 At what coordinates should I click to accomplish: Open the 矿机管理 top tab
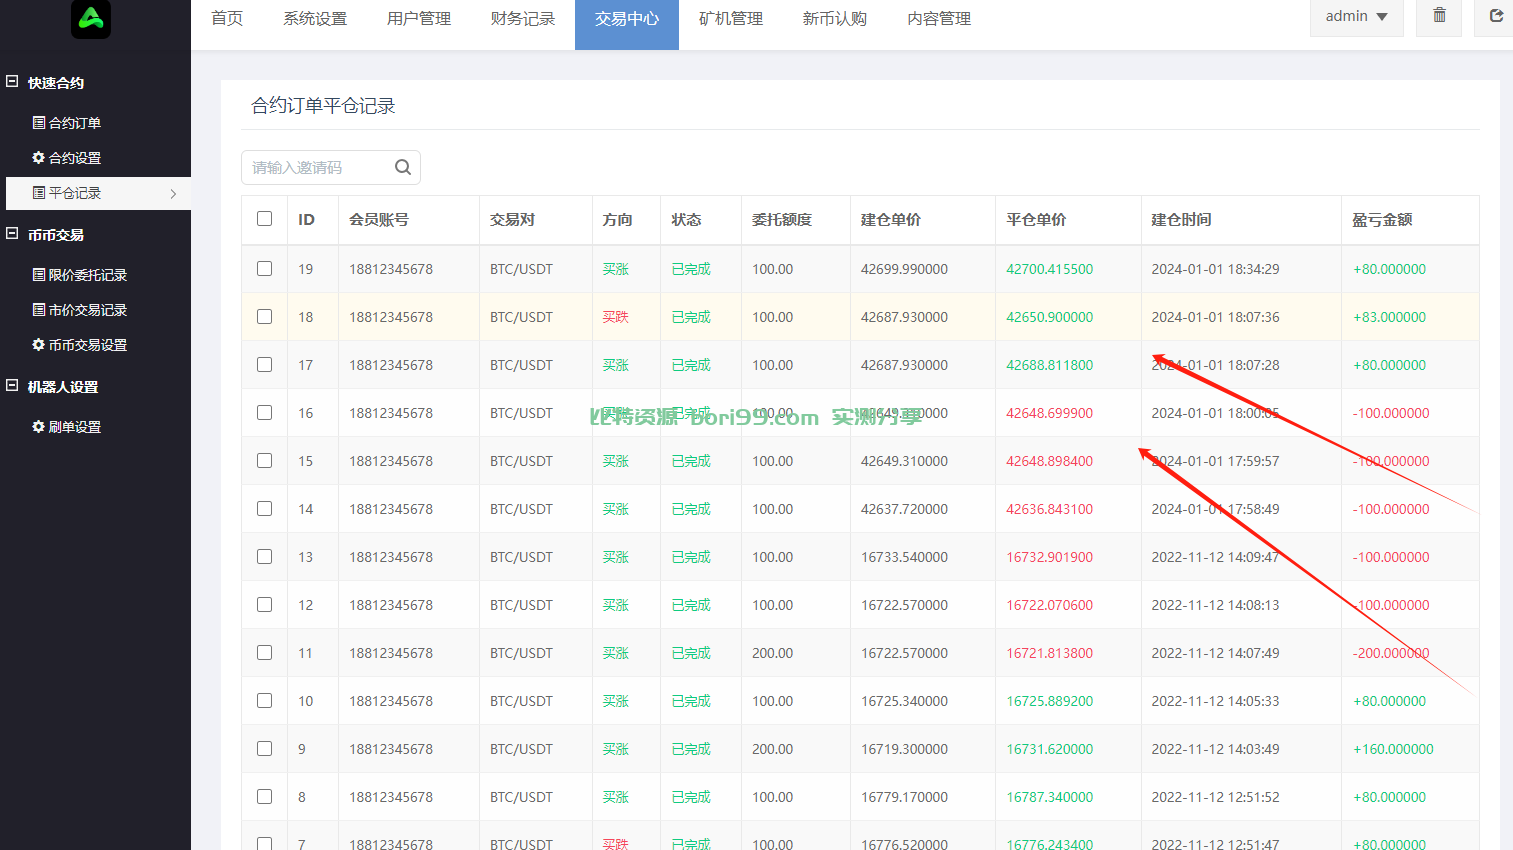click(731, 19)
